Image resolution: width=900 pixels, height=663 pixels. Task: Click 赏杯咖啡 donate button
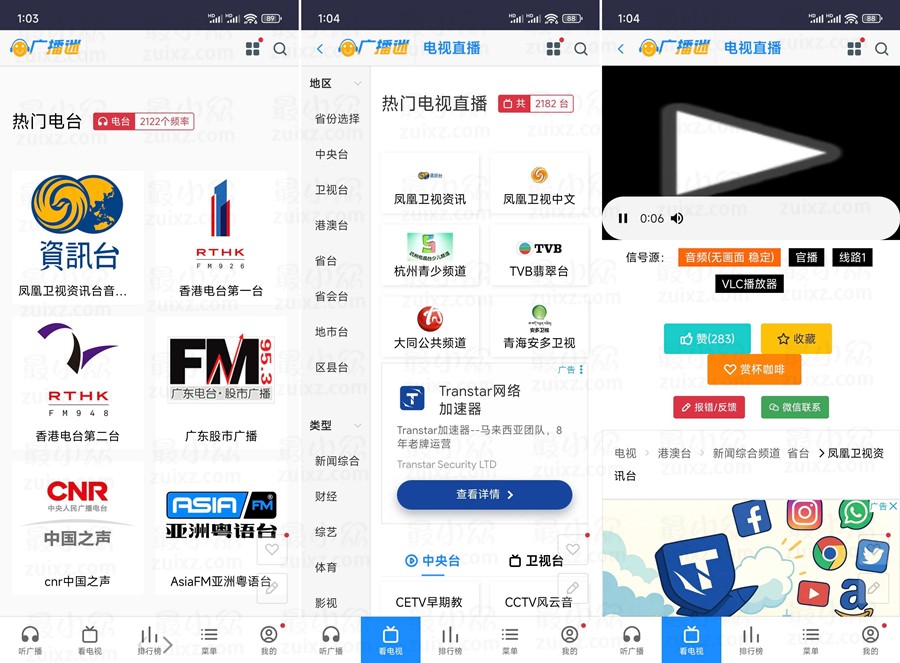click(754, 369)
